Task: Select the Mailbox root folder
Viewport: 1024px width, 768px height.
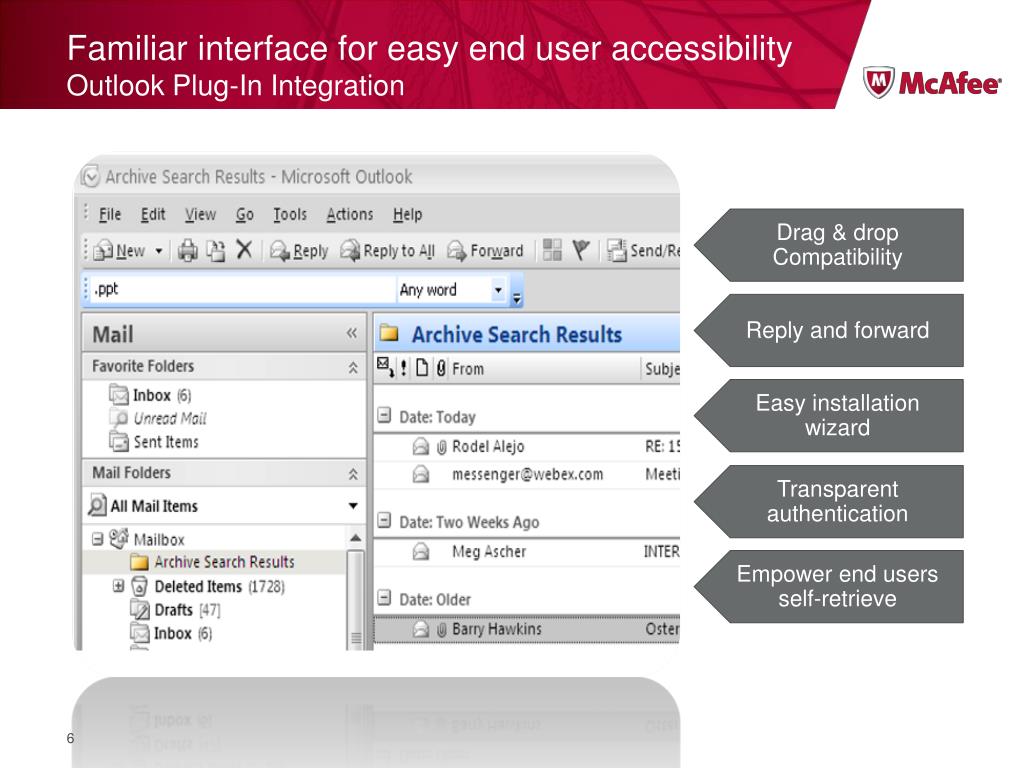Action: (x=148, y=539)
